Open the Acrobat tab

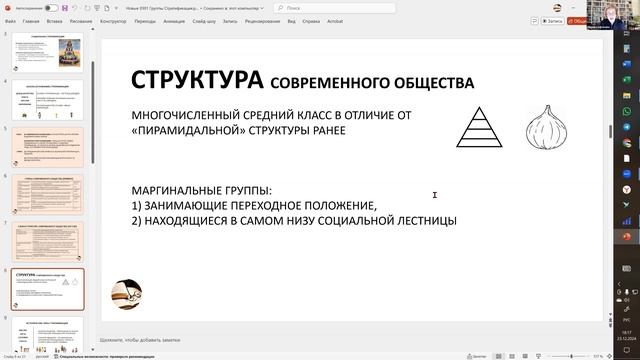click(335, 21)
